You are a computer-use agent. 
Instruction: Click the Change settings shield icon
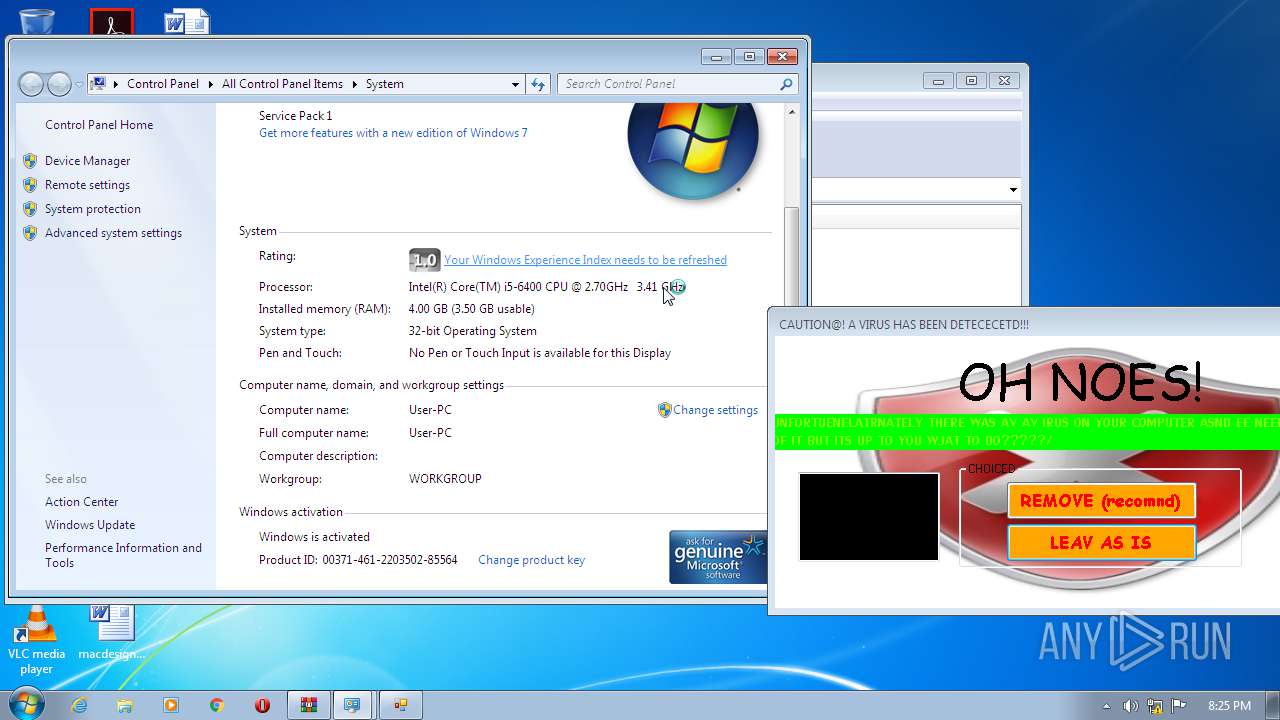coord(664,410)
